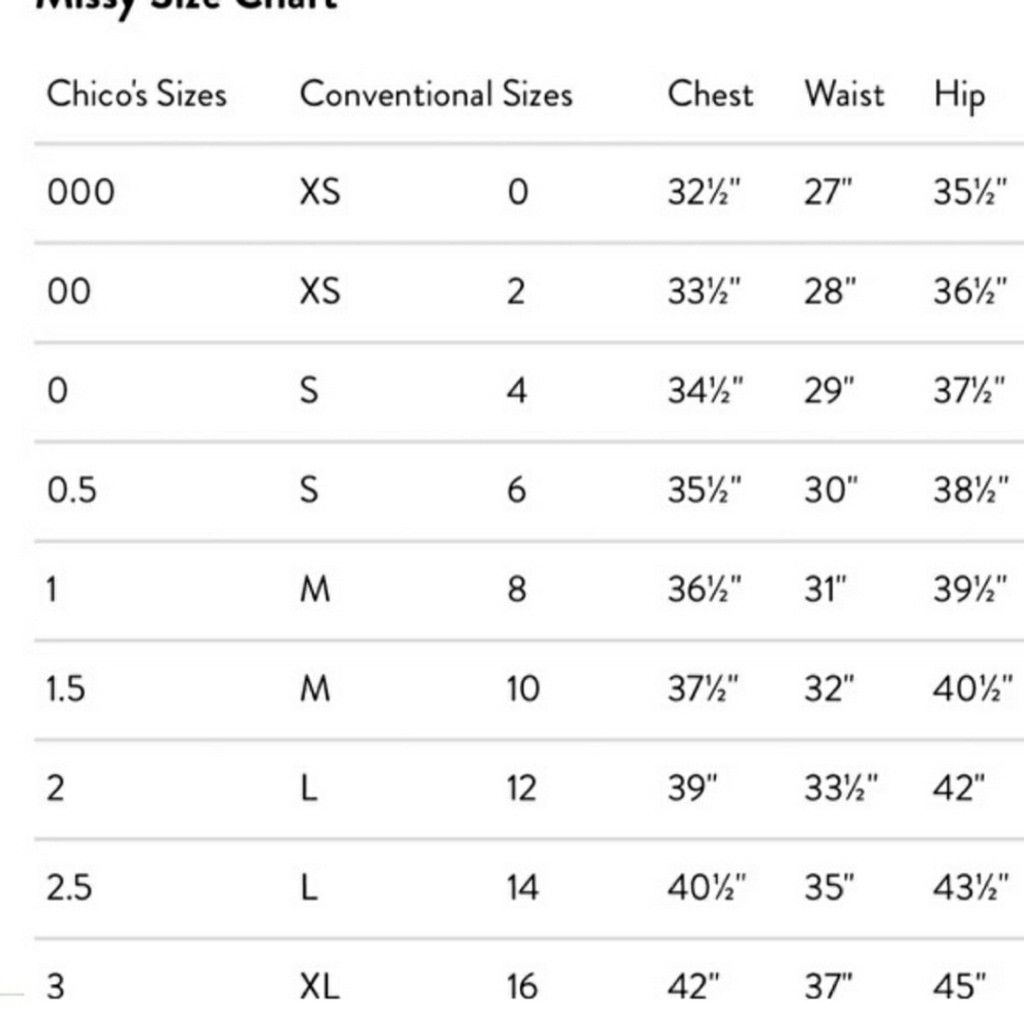Image resolution: width=1024 pixels, height=1025 pixels.
Task: Select Chico's size 1.5 cell
Action: click(65, 689)
